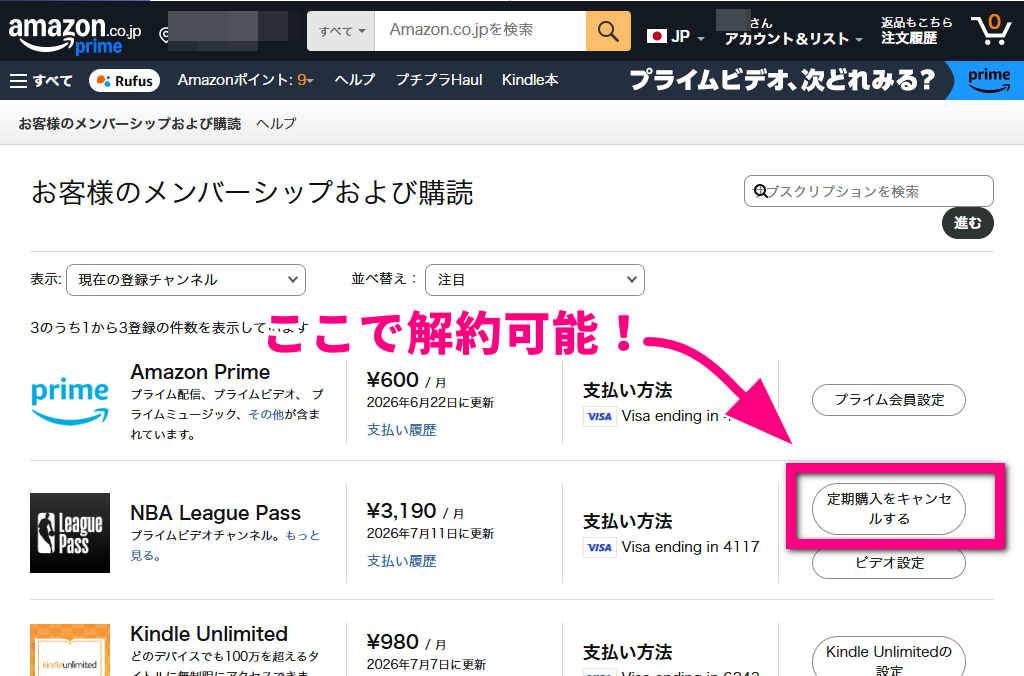Click the Kindle Unlimited thumbnail

(x=70, y=650)
